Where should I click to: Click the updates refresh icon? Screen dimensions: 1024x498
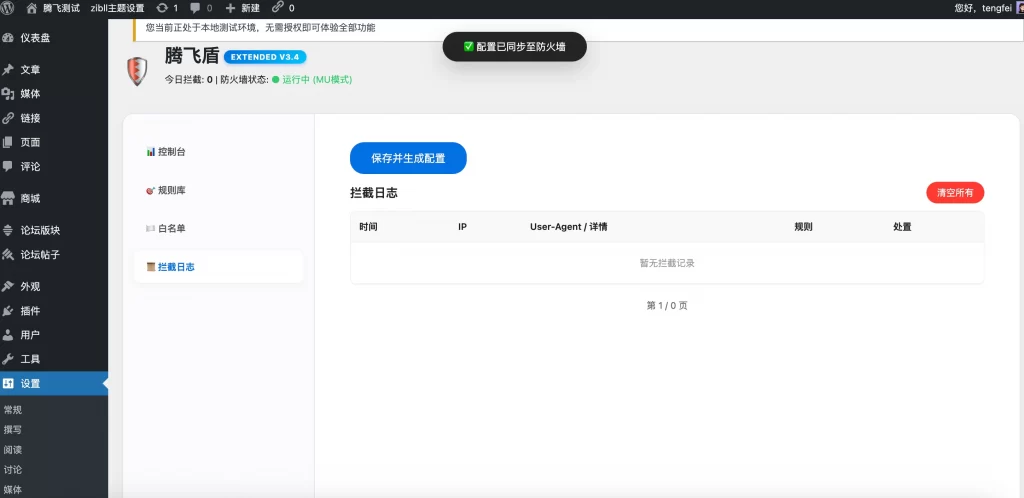[162, 8]
